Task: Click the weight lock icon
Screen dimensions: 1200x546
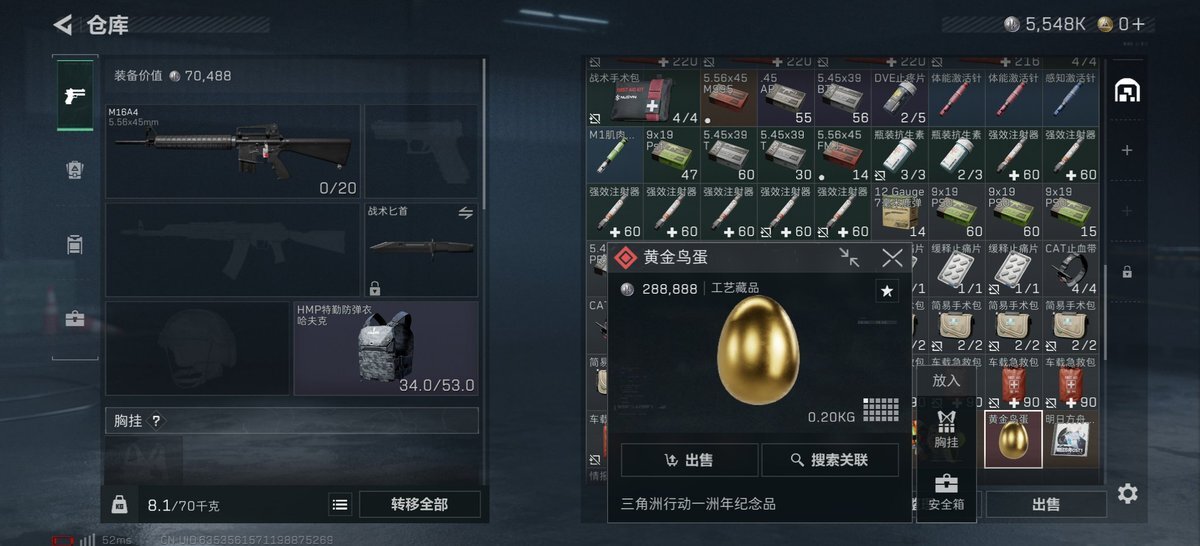Action: pyautogui.click(x=119, y=505)
